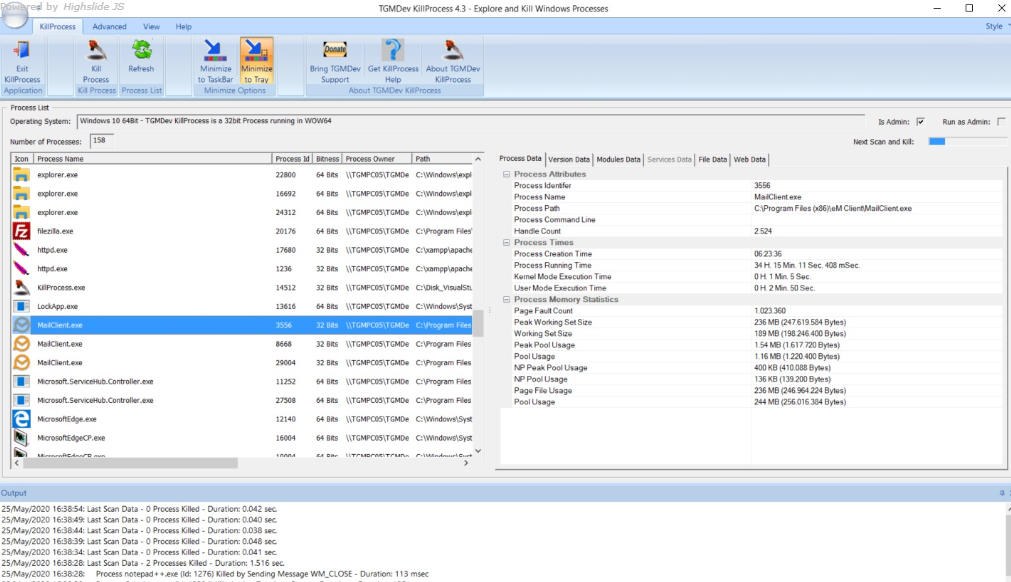Image resolution: width=1011 pixels, height=582 pixels.
Task: Click icon of Microsoft.ServiceHub.Controller.exe Id 11252
Action: tap(21, 382)
